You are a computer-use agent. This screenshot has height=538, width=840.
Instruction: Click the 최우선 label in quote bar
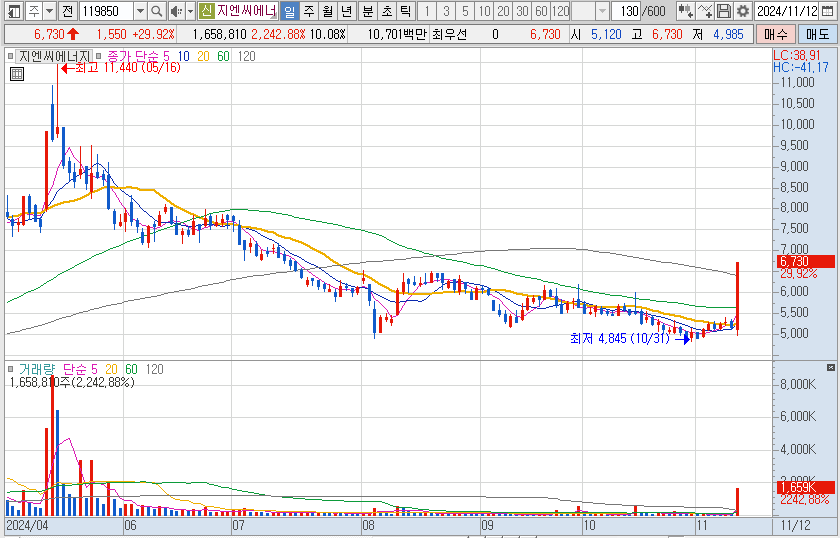click(x=449, y=35)
